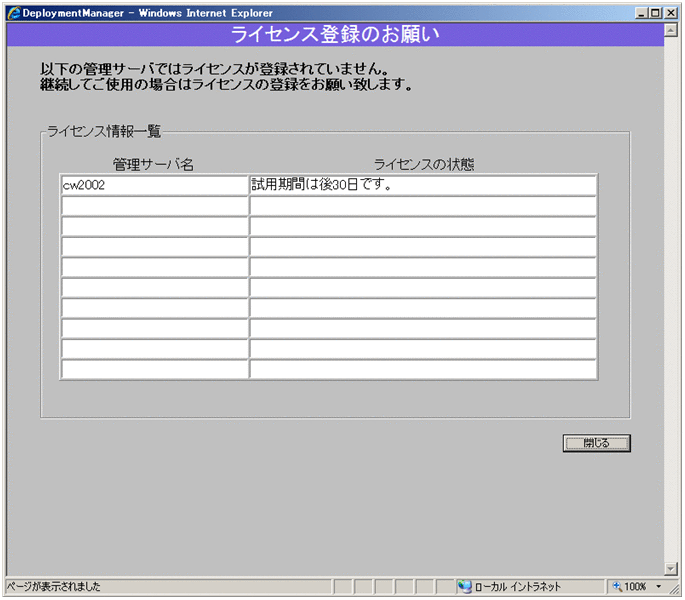Viewport: 685px width, 600px height.
Task: Minimize the DeploymentManager window
Action: point(641,13)
